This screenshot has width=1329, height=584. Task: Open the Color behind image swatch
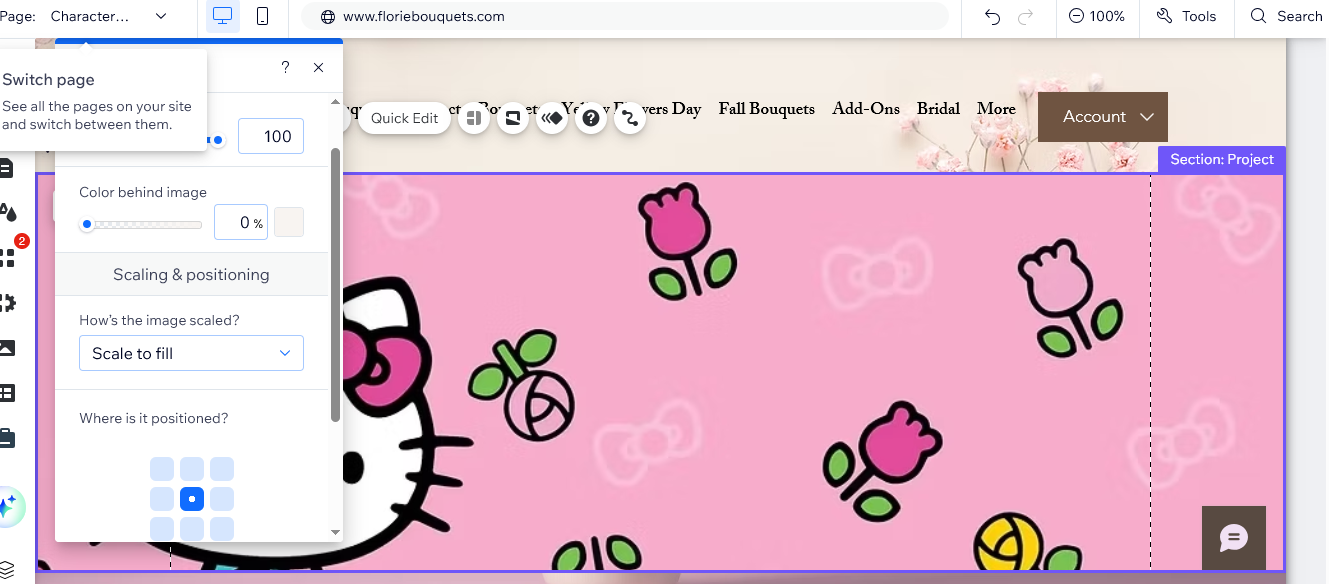coord(289,222)
